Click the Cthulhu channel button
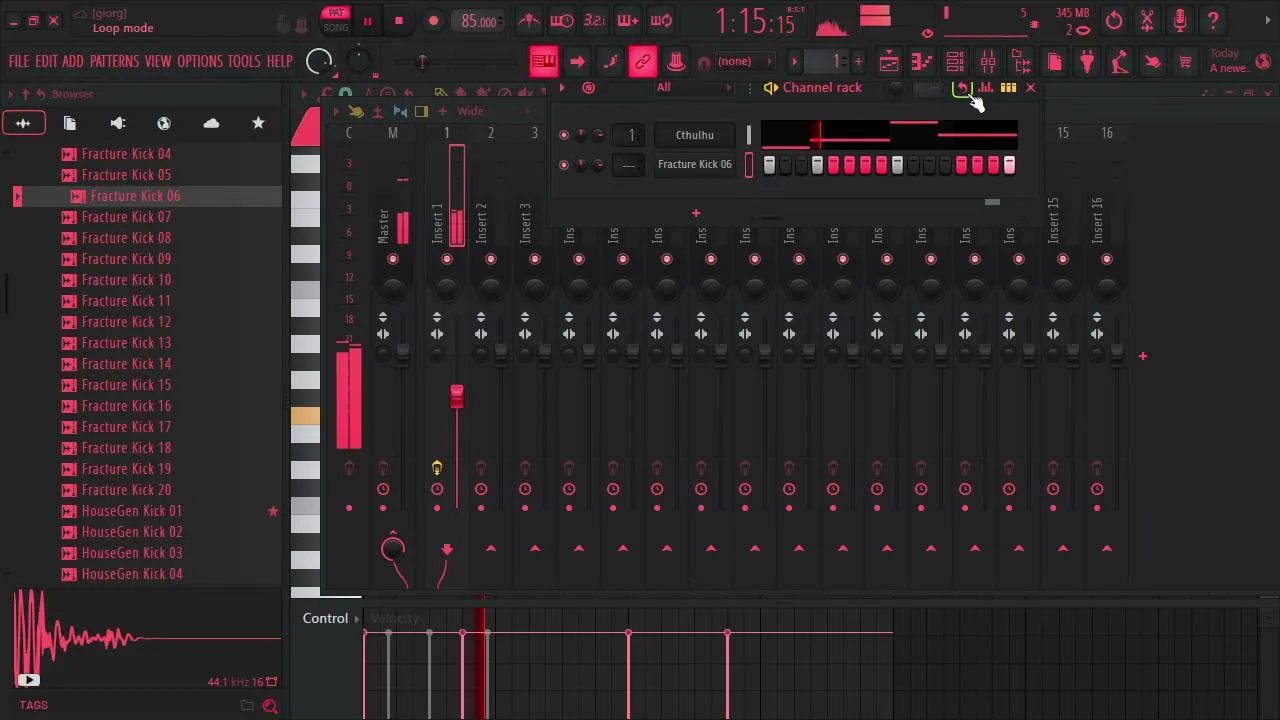 click(695, 135)
